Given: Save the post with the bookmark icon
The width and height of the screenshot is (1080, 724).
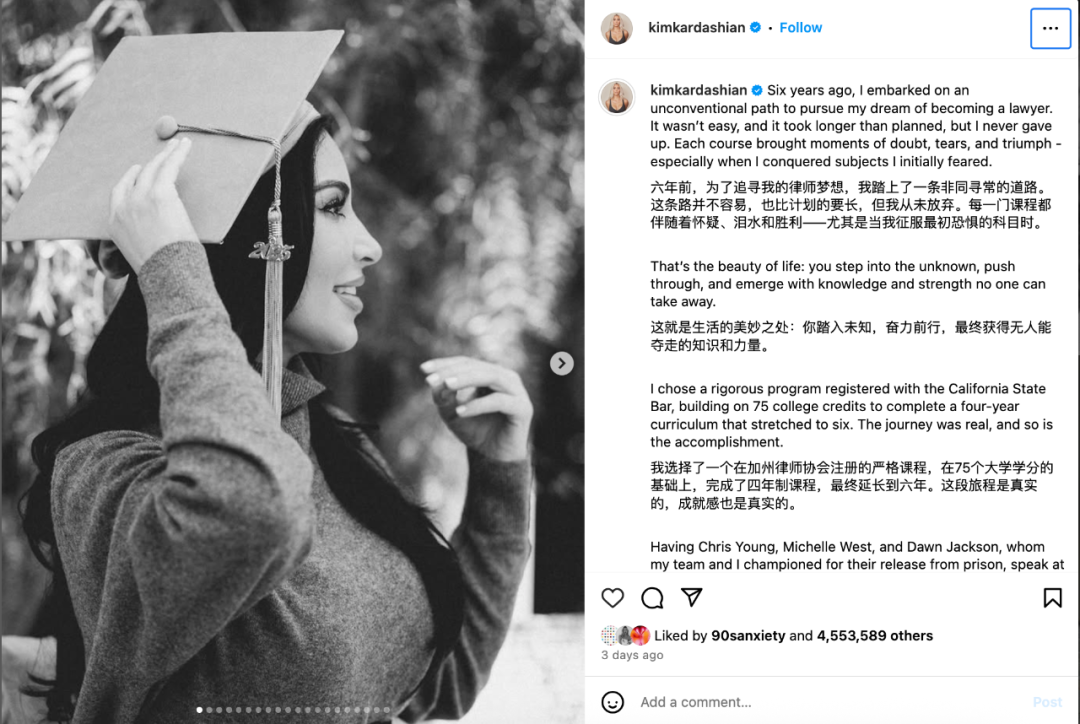Looking at the screenshot, I should point(1052,597).
